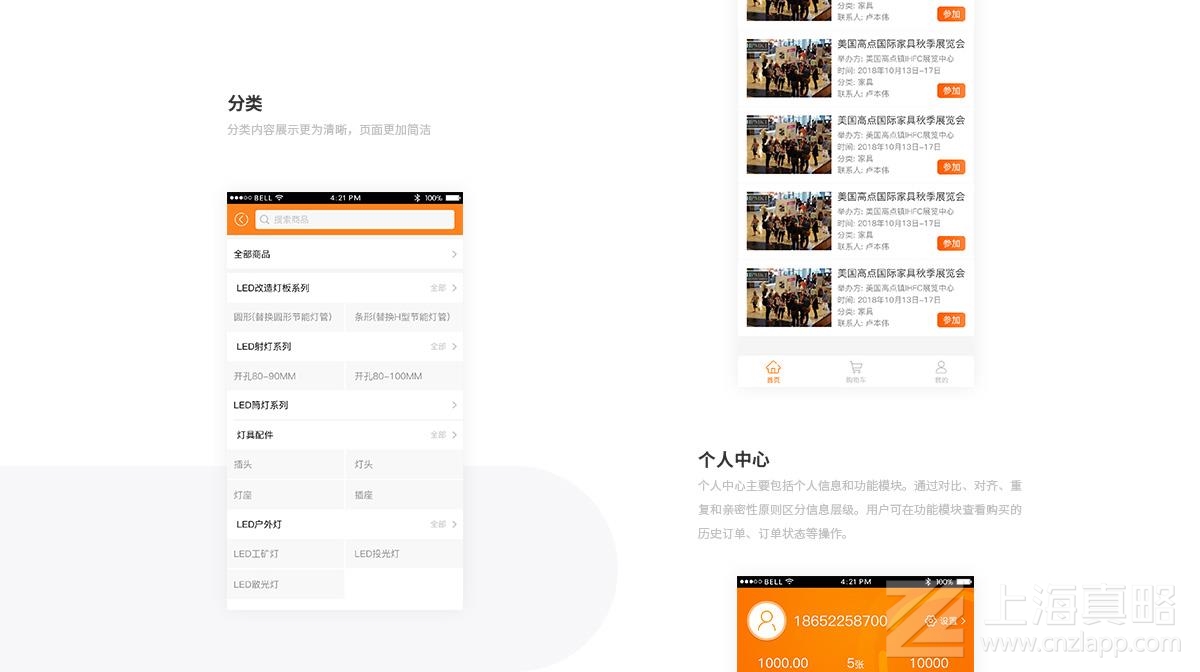This screenshot has width=1200, height=672.
Task: Expand the LED筒灯系列 category chevron
Action: tap(455, 405)
